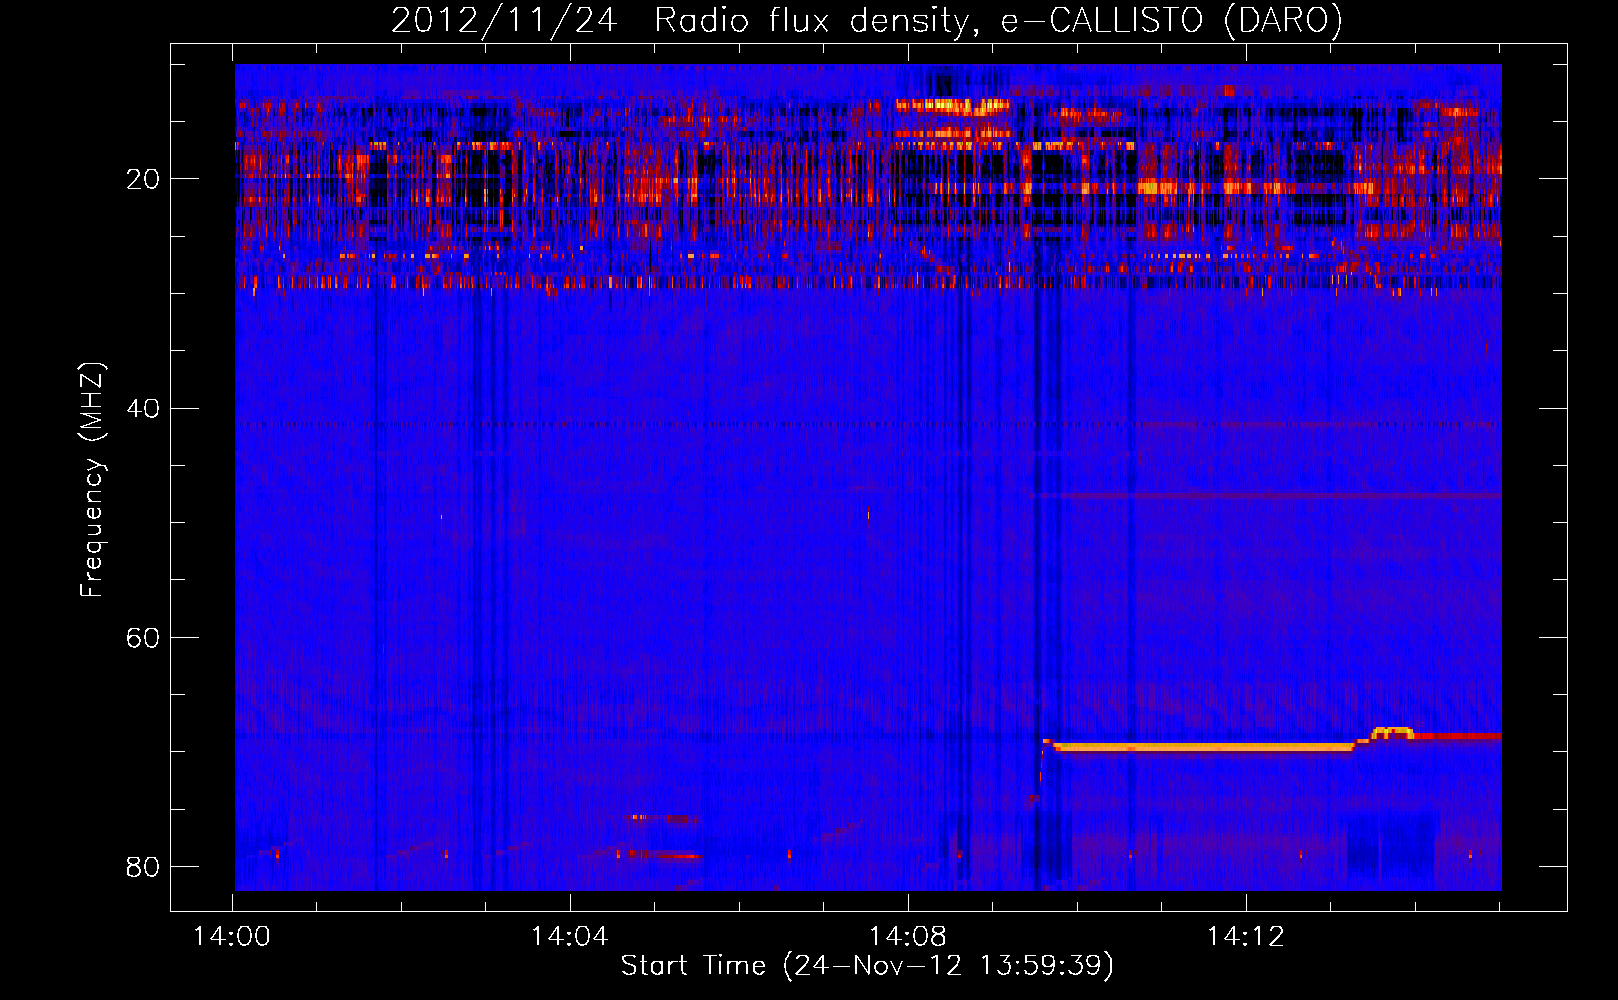Click the '20' frequency tick label
The height and width of the screenshot is (1000, 1618).
click(x=143, y=180)
